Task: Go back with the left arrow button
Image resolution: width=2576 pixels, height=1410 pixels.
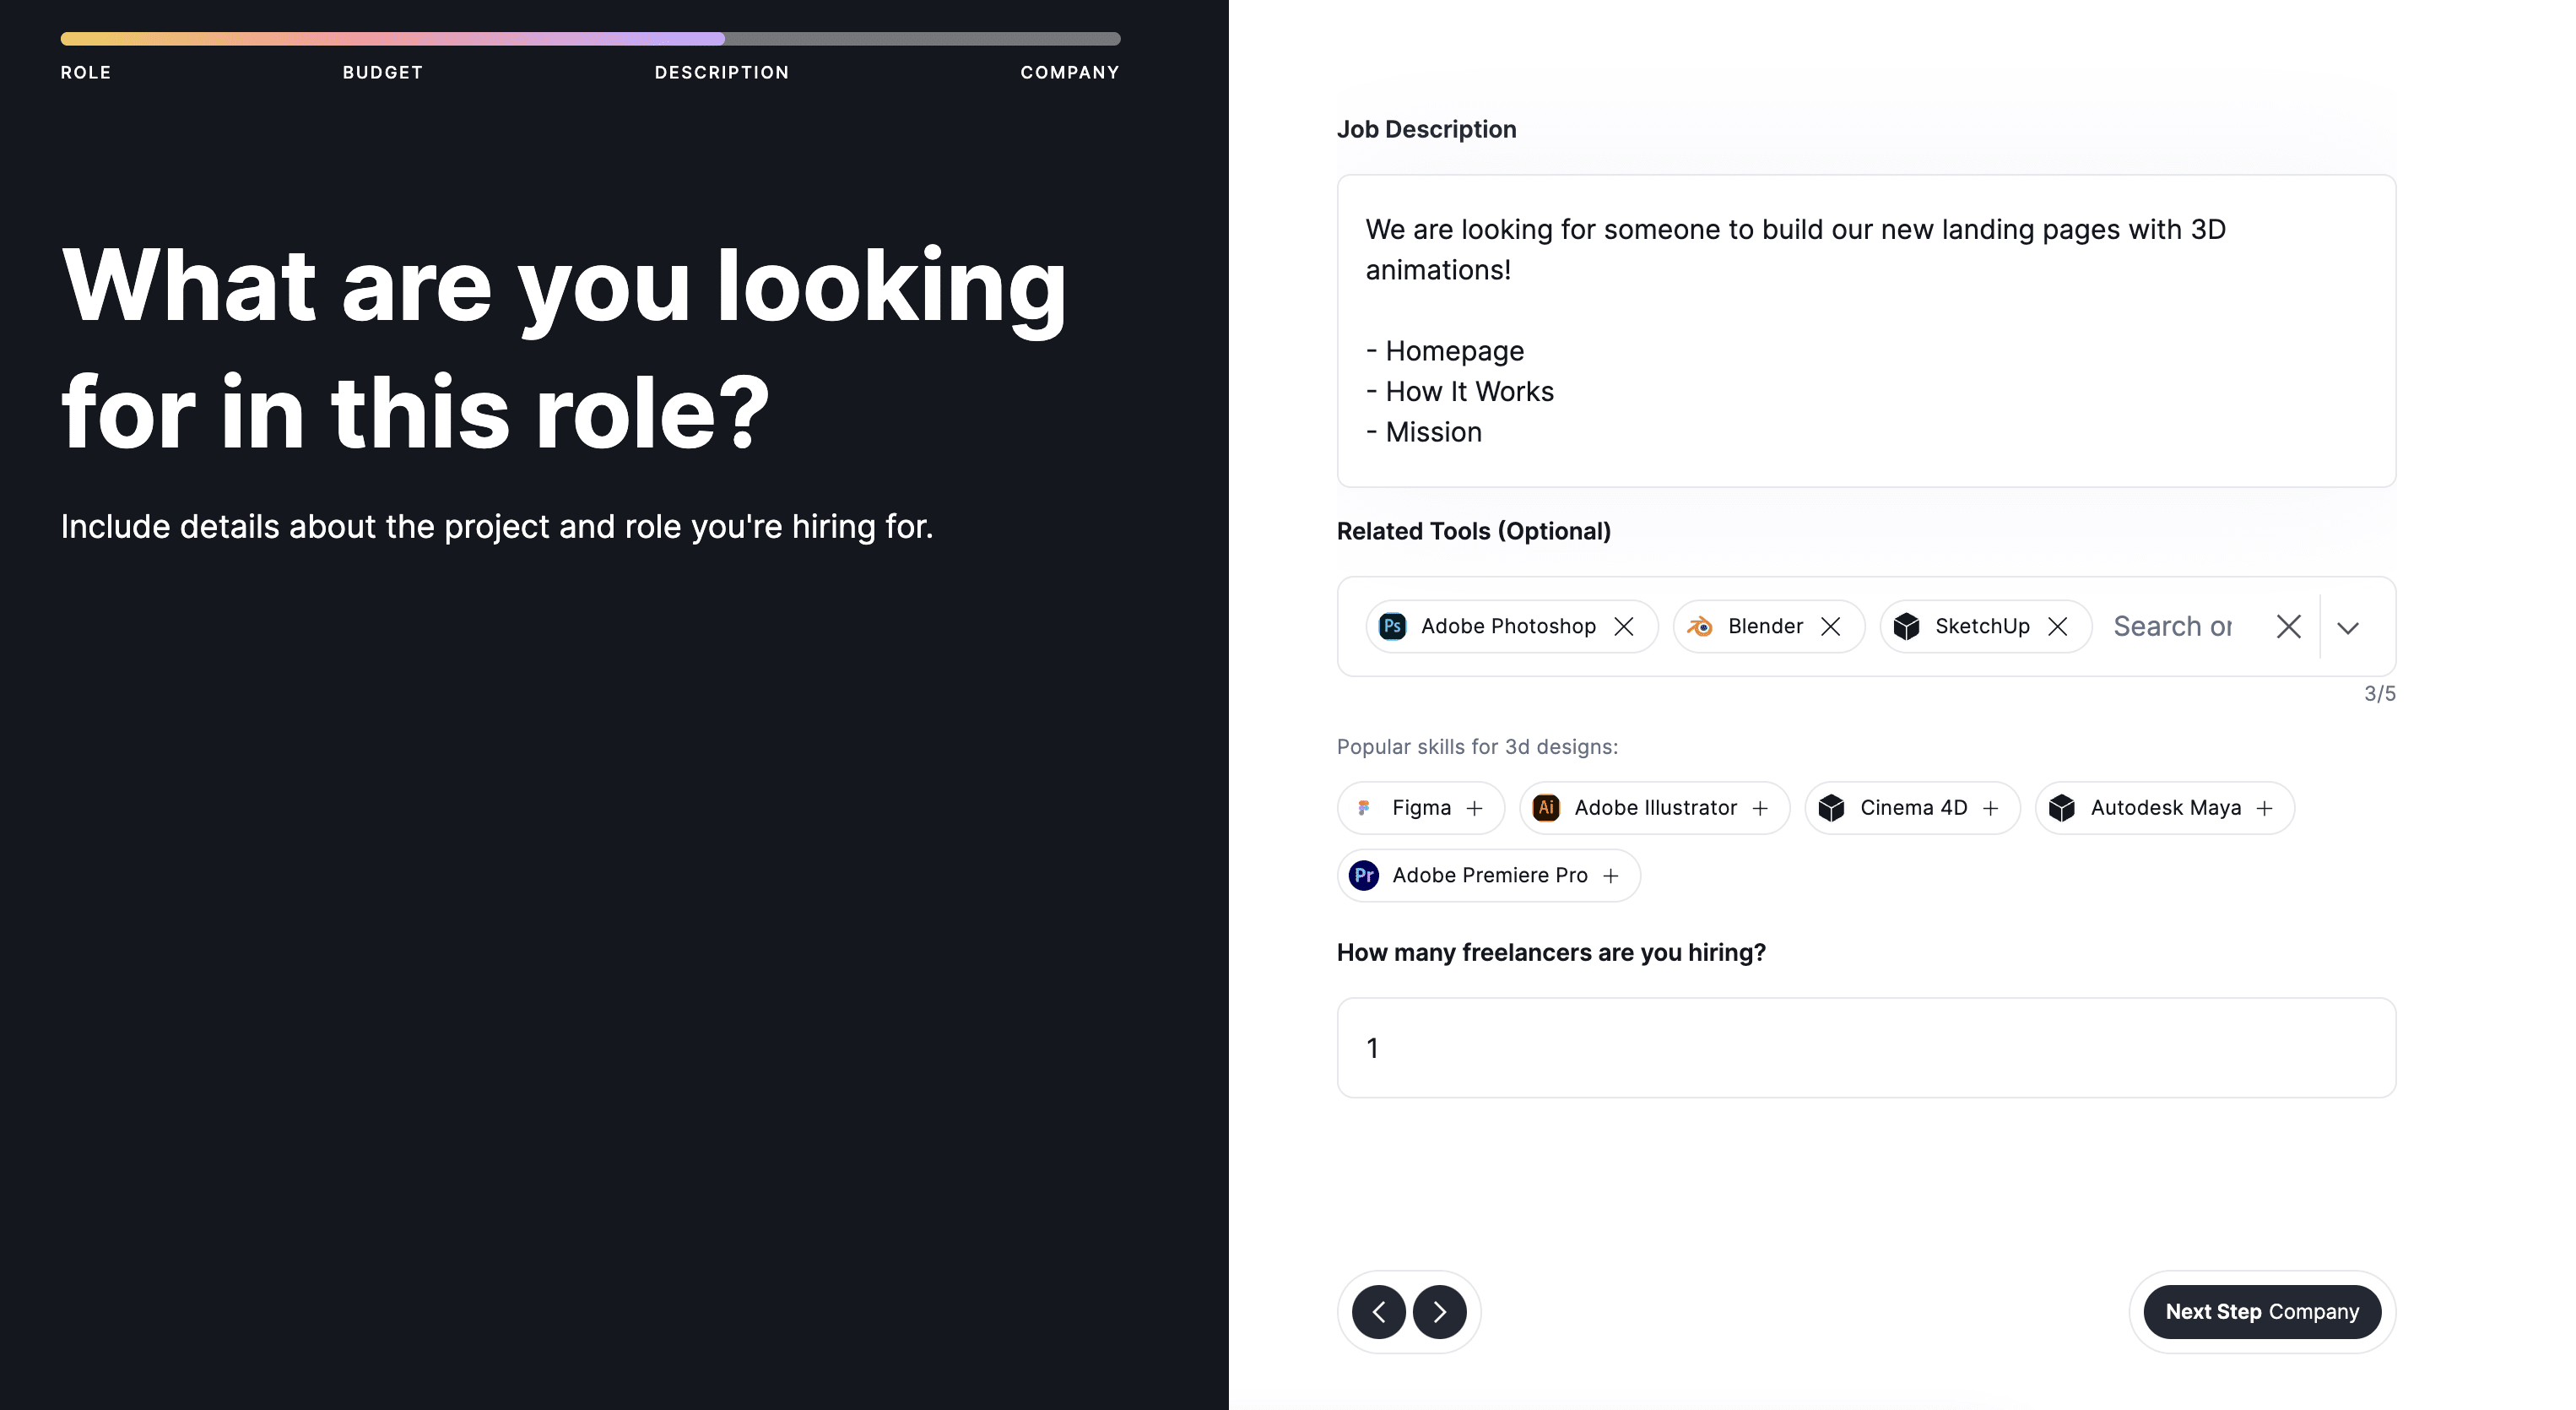Action: (x=1379, y=1312)
